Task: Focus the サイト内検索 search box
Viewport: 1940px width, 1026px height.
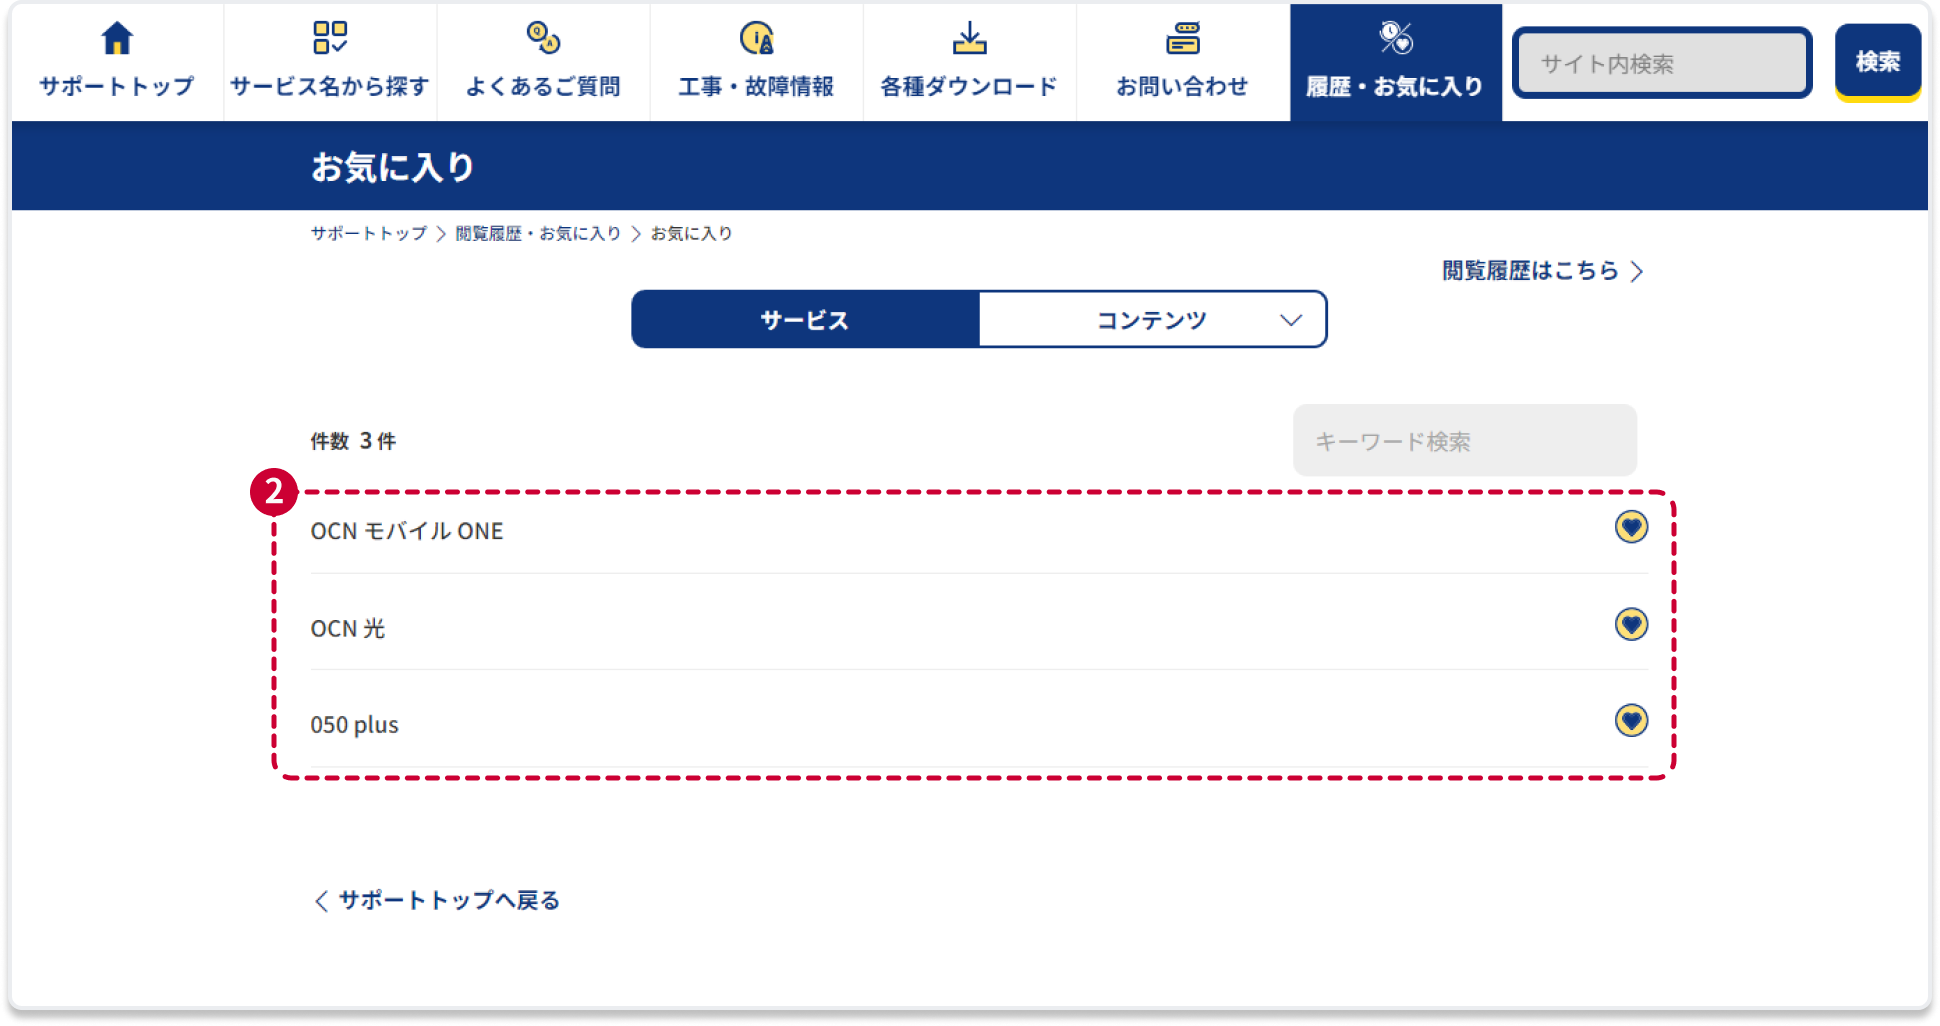Action: coord(1661,64)
